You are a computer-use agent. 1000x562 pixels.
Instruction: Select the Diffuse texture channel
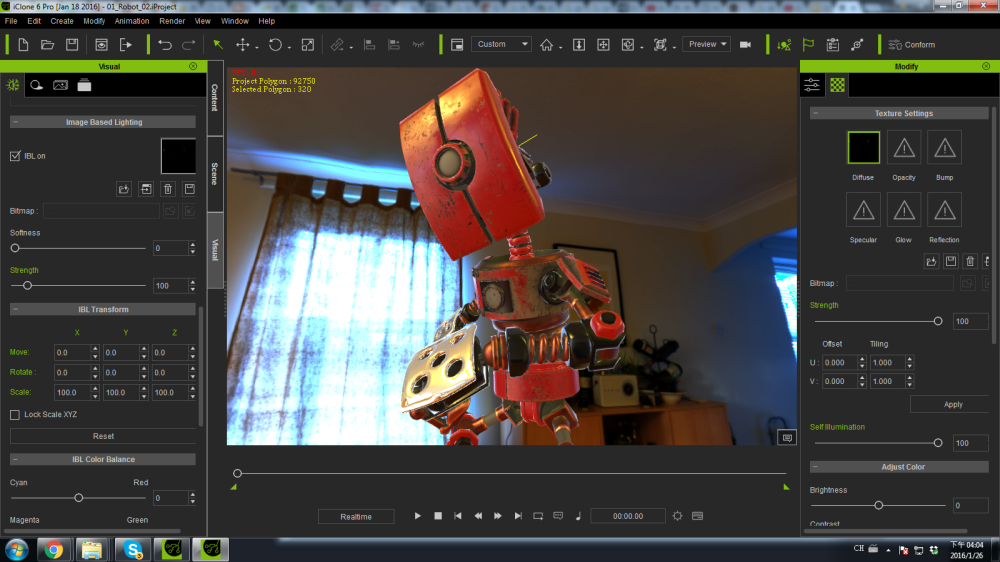point(863,147)
